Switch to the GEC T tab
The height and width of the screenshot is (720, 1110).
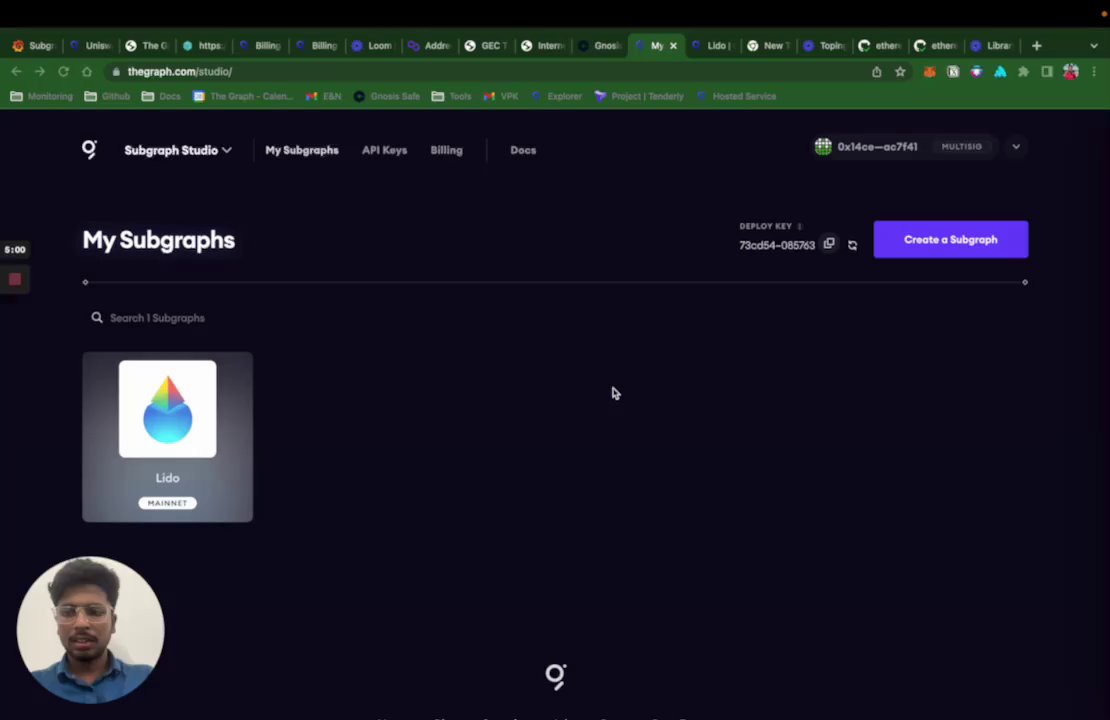(x=487, y=45)
